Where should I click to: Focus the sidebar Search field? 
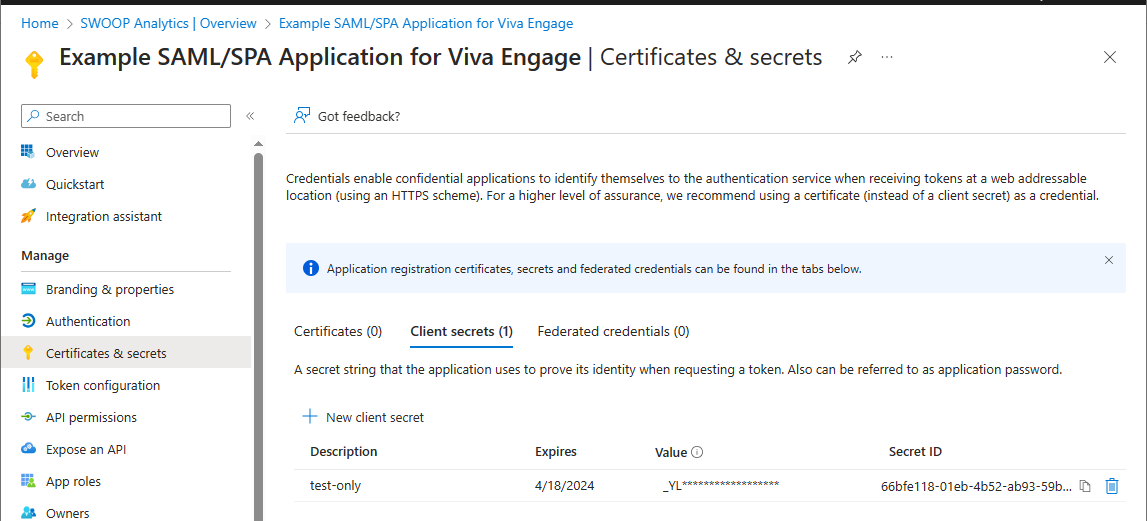[x=126, y=116]
